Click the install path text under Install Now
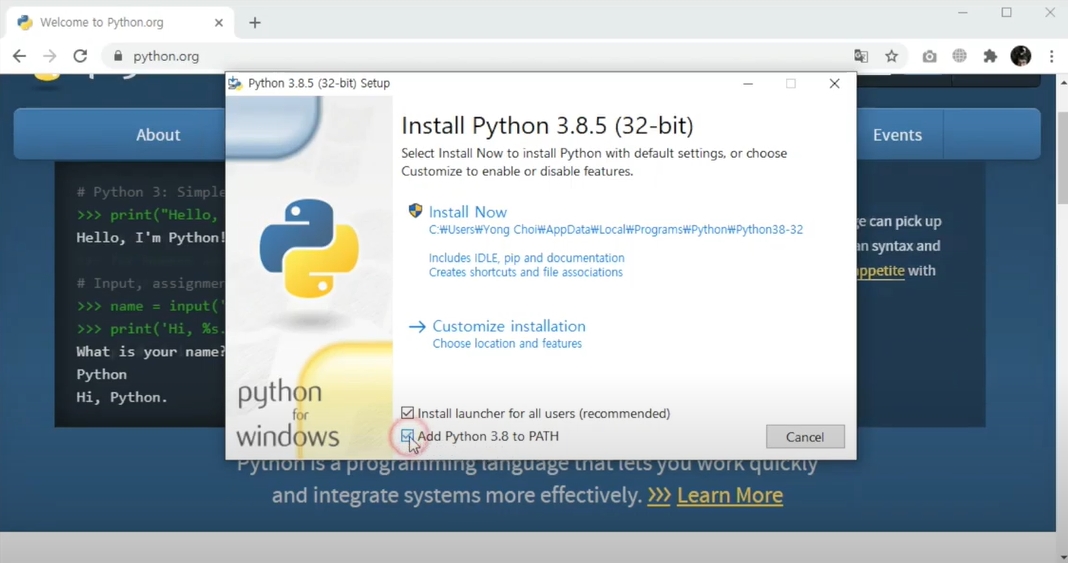1068x563 pixels. click(x=616, y=229)
